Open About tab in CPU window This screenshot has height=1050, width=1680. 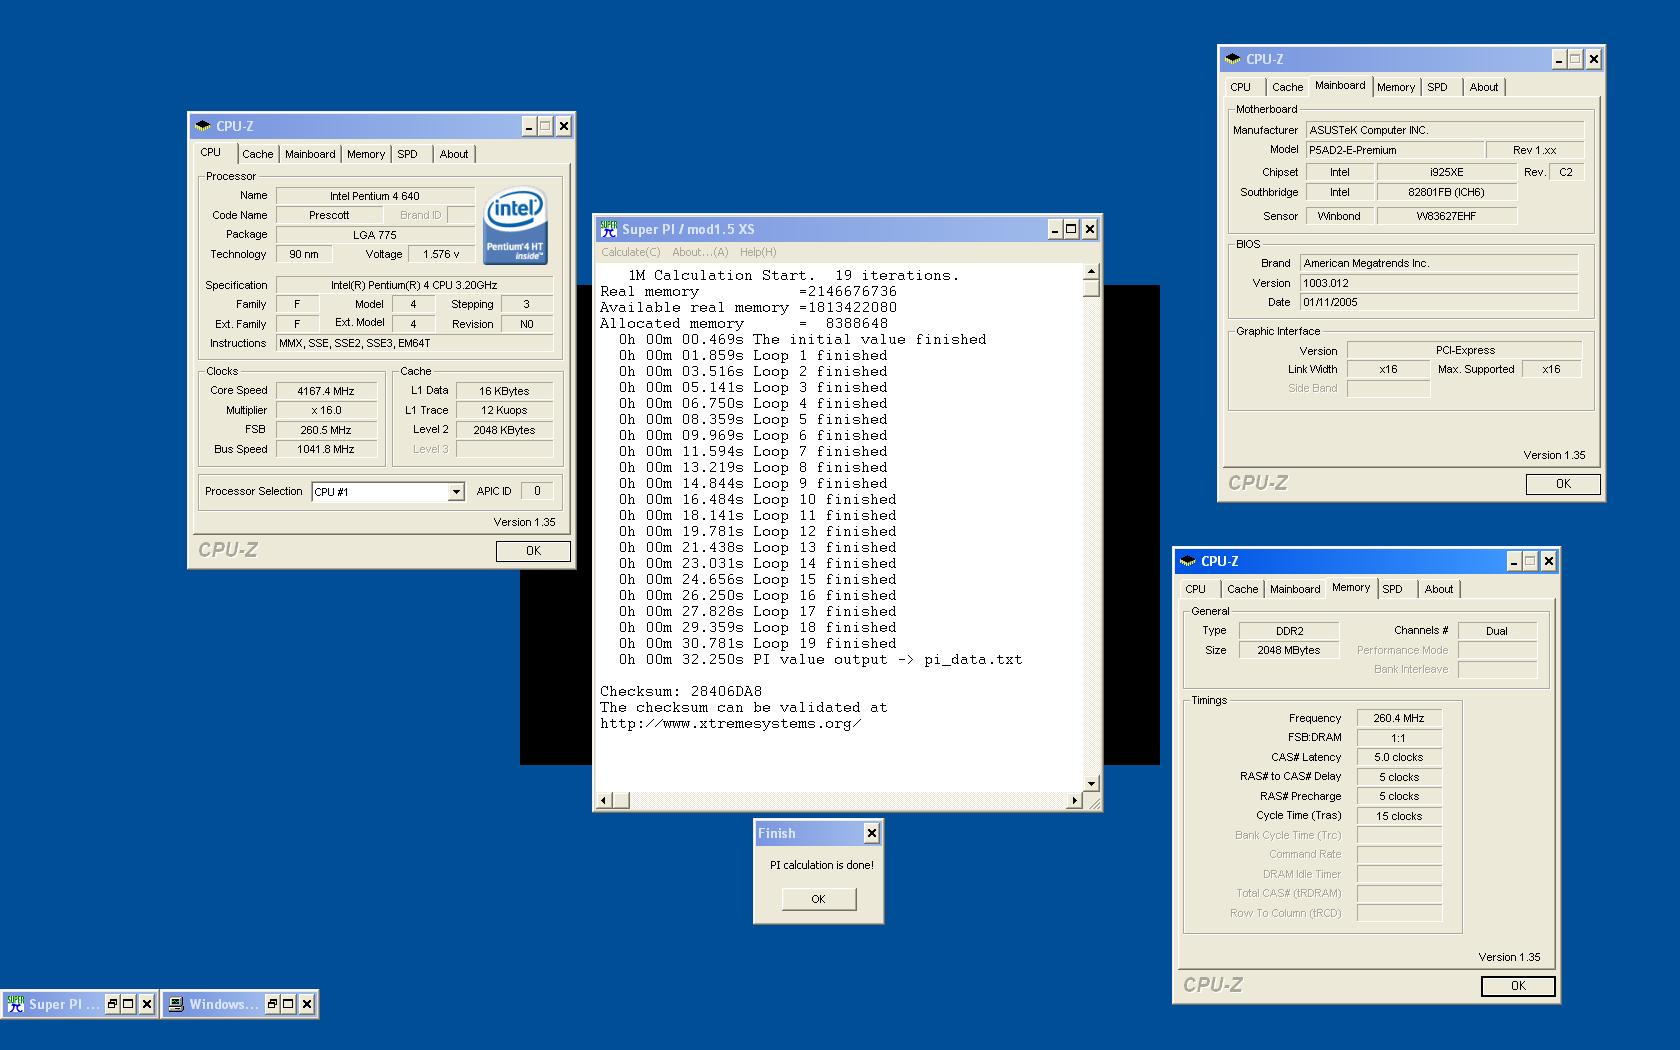click(454, 154)
